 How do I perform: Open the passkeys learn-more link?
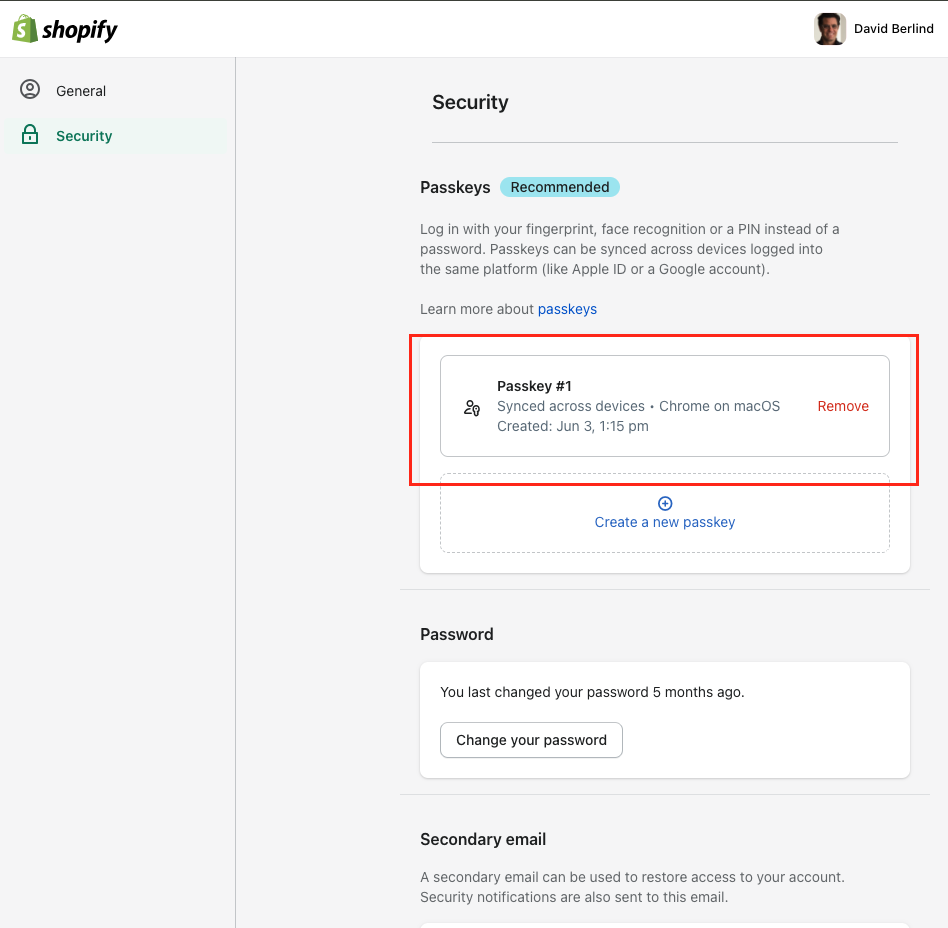[x=567, y=309]
